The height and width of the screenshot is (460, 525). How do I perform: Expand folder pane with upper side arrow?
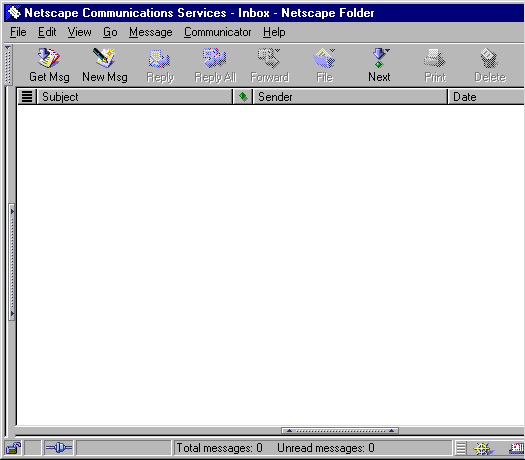pos(12,211)
